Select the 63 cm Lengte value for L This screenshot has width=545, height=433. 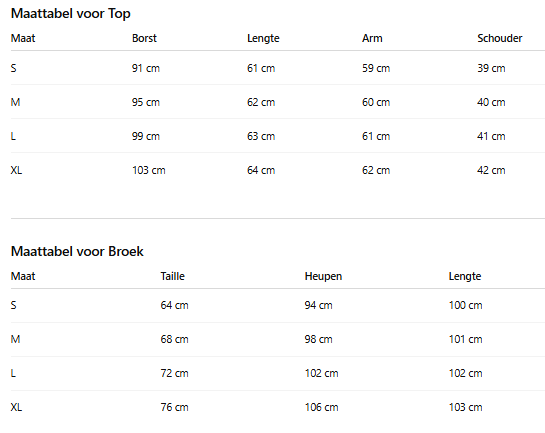coord(261,136)
